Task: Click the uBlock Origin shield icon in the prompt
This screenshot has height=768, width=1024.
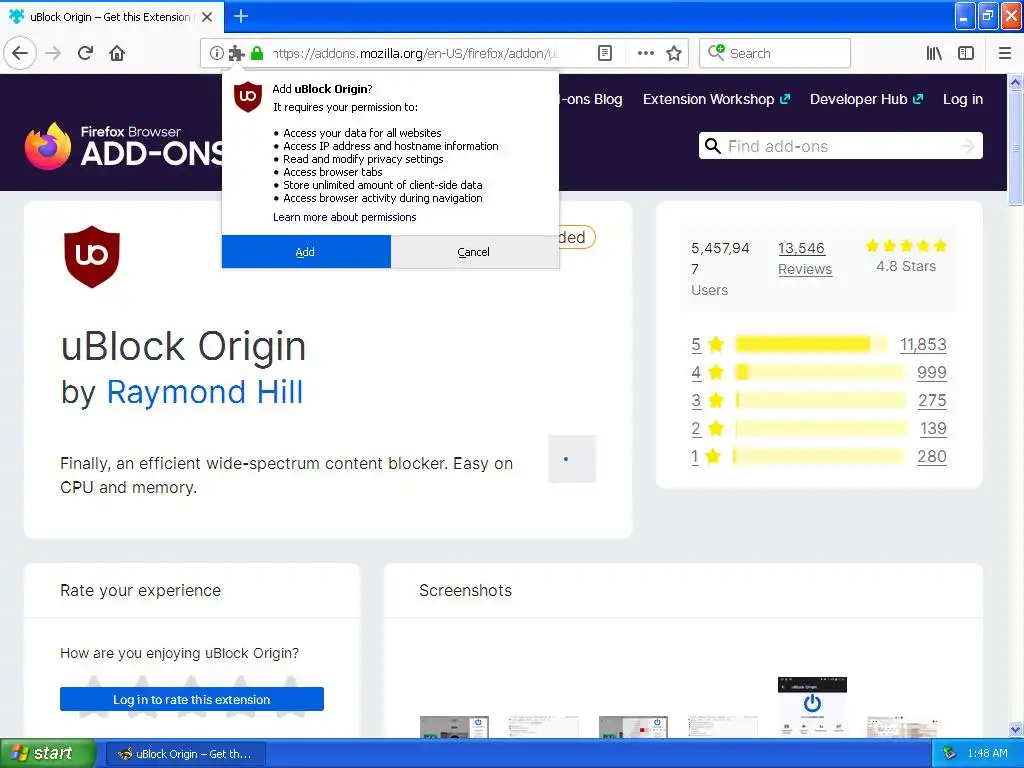Action: [x=248, y=97]
